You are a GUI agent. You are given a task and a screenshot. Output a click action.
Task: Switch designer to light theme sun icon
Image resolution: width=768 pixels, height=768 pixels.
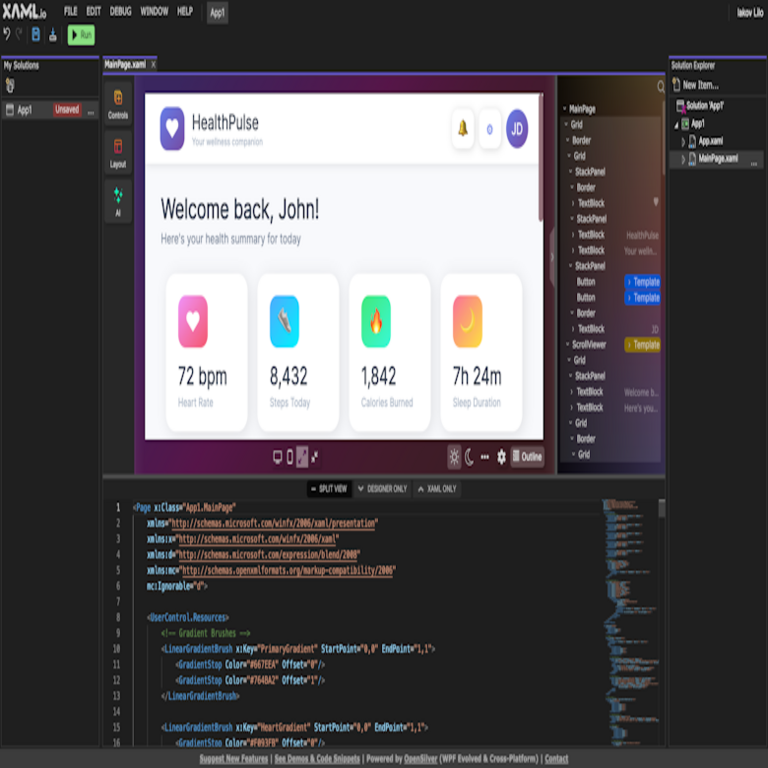point(454,457)
